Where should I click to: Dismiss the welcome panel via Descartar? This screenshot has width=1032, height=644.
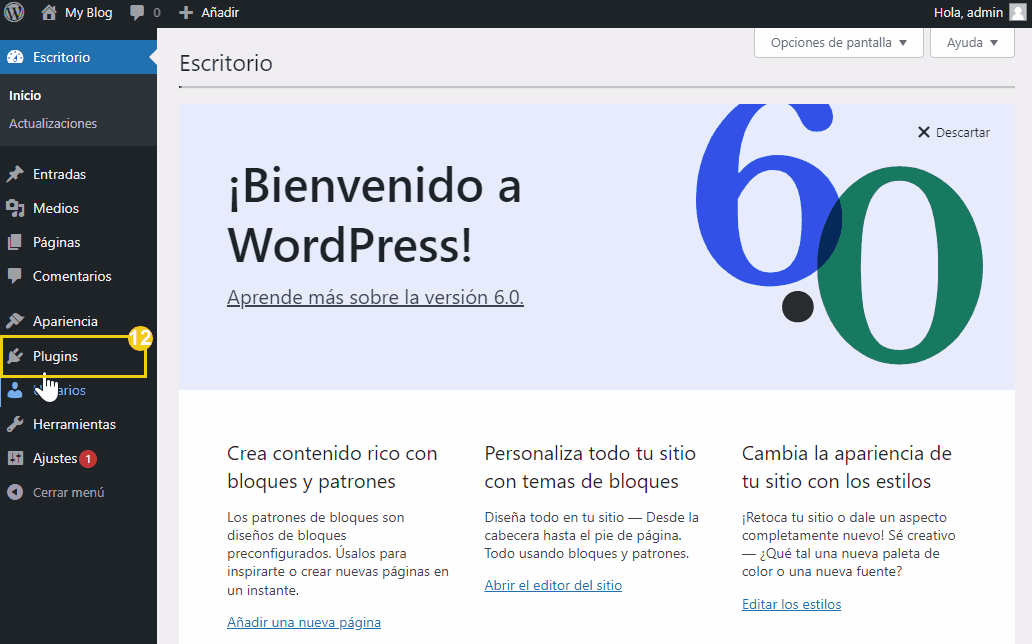tap(954, 132)
